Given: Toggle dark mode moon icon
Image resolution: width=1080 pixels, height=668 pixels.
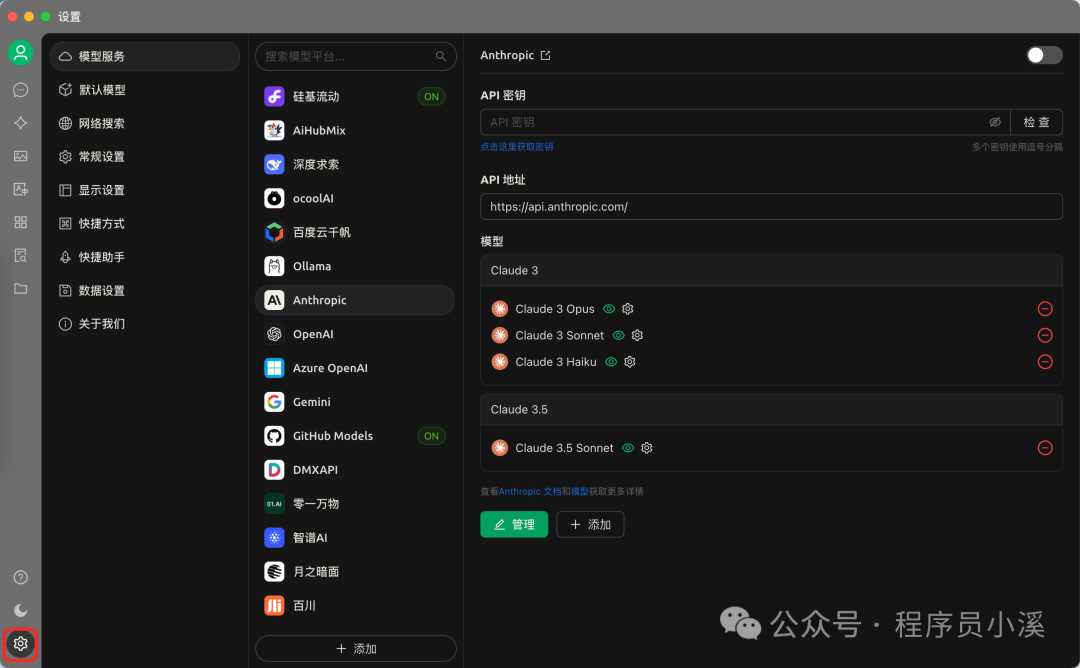Looking at the screenshot, I should tap(21, 610).
